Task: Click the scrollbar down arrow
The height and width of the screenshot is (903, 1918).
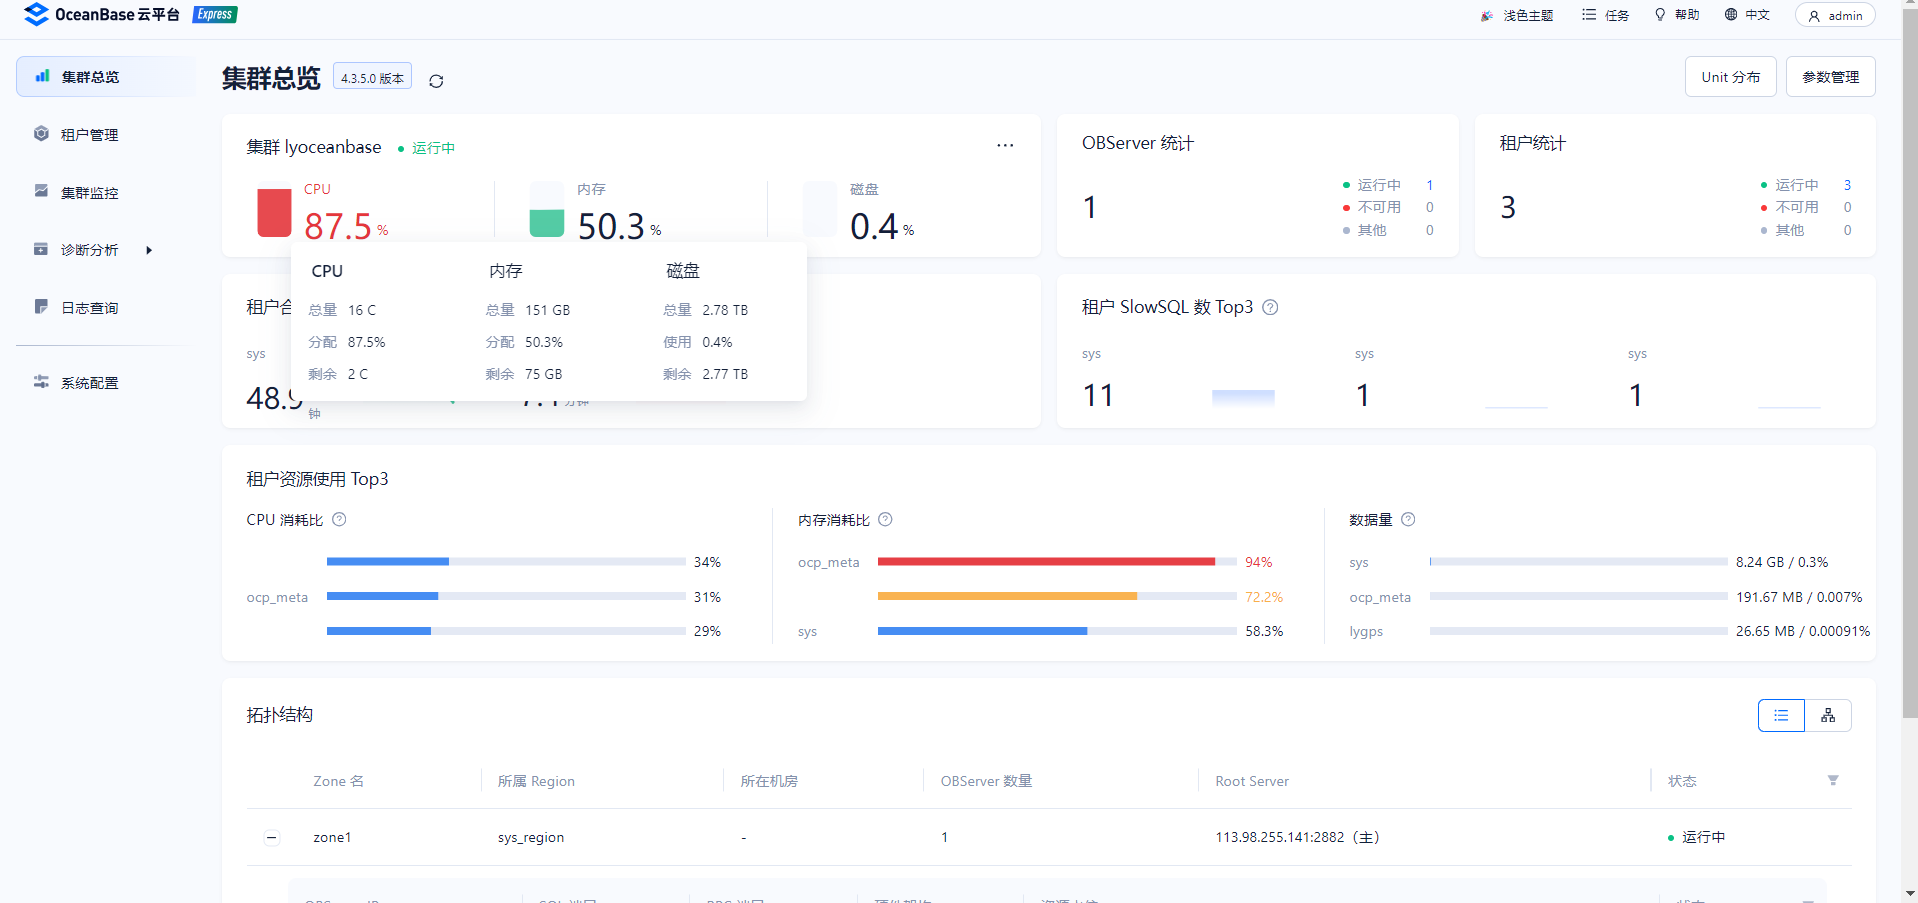Action: click(1910, 893)
